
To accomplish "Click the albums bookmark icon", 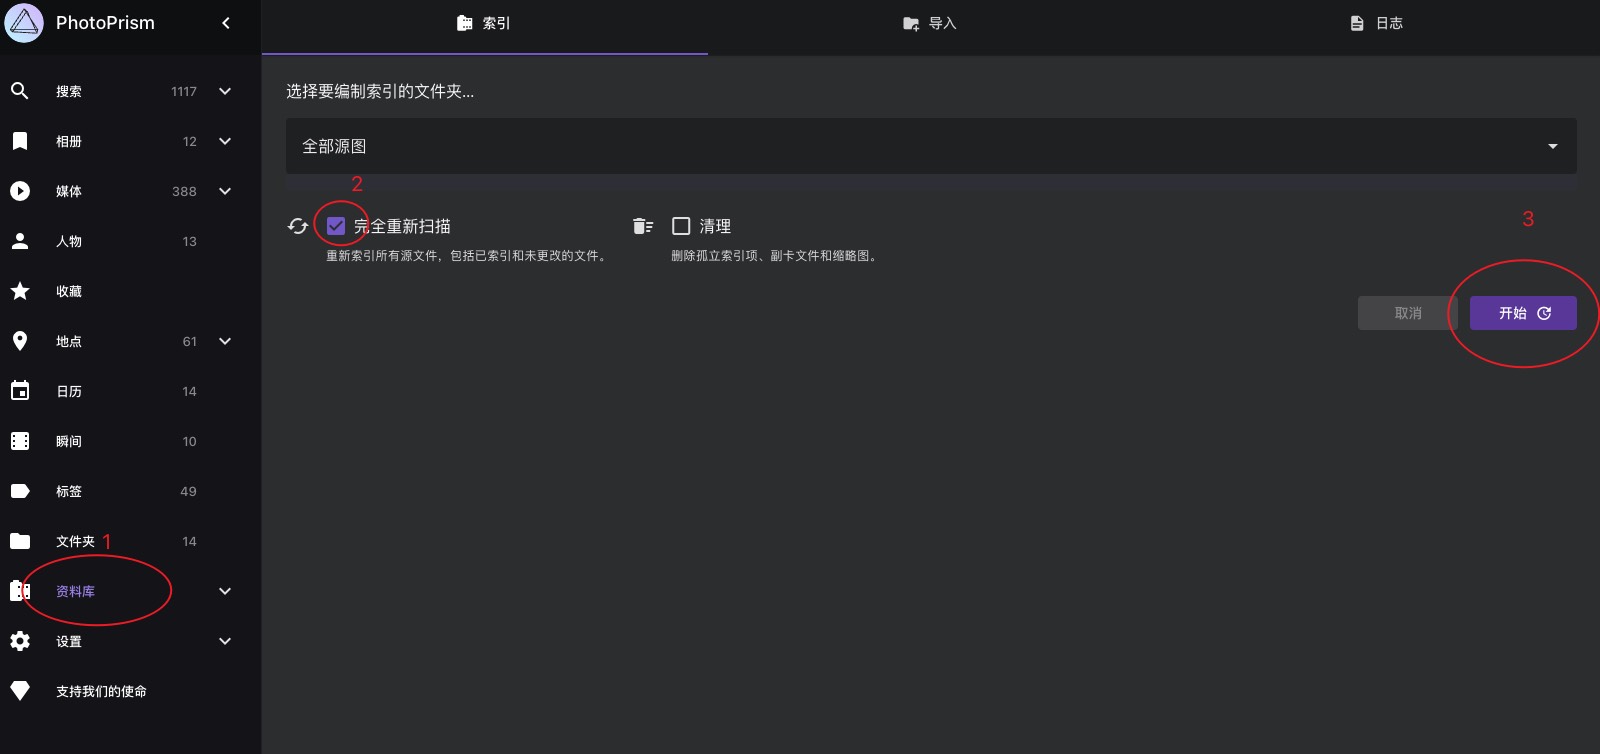I will pyautogui.click(x=20, y=141).
